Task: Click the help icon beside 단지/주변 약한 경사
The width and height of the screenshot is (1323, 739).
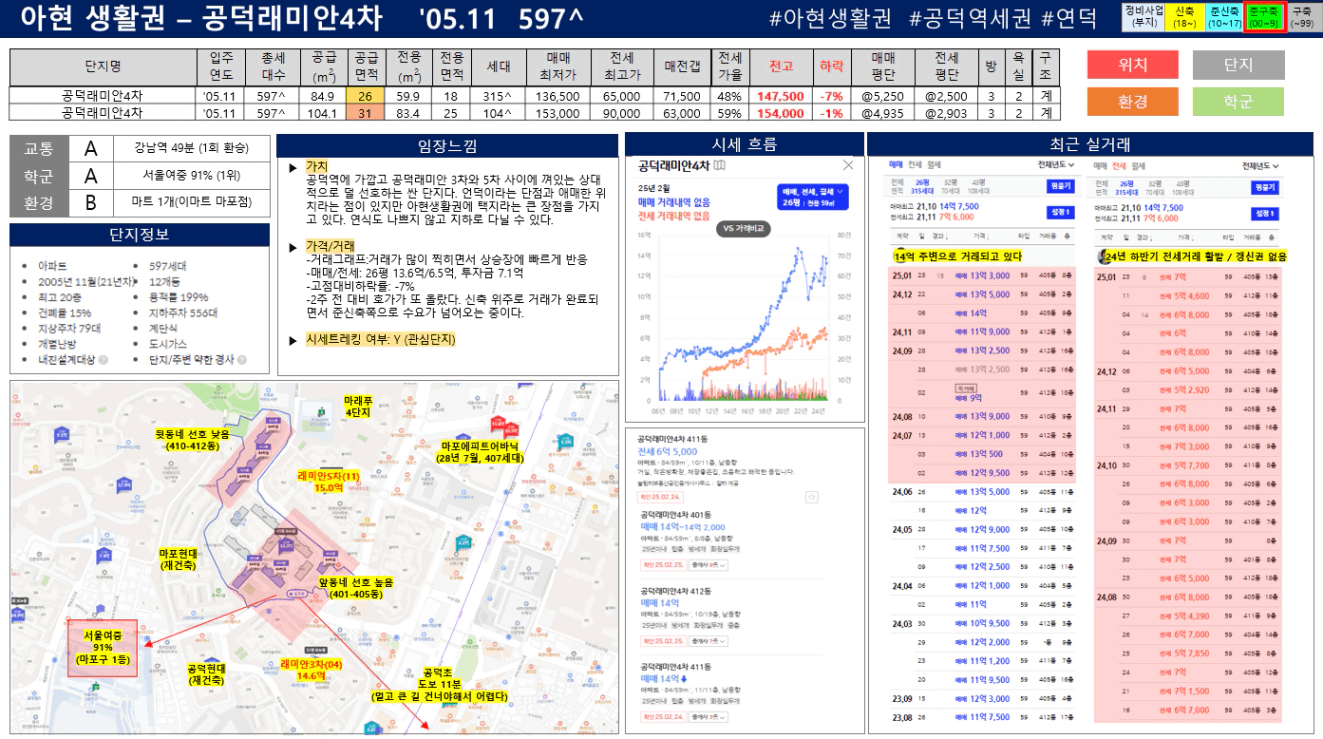Action: click(241, 359)
